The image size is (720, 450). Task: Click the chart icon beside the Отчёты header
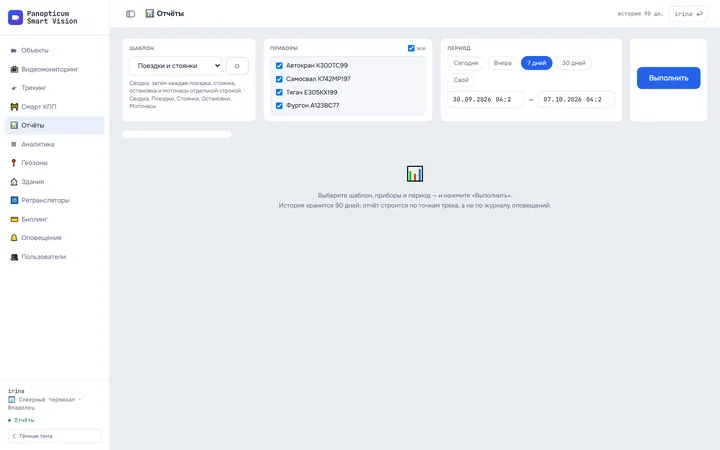pyautogui.click(x=150, y=13)
